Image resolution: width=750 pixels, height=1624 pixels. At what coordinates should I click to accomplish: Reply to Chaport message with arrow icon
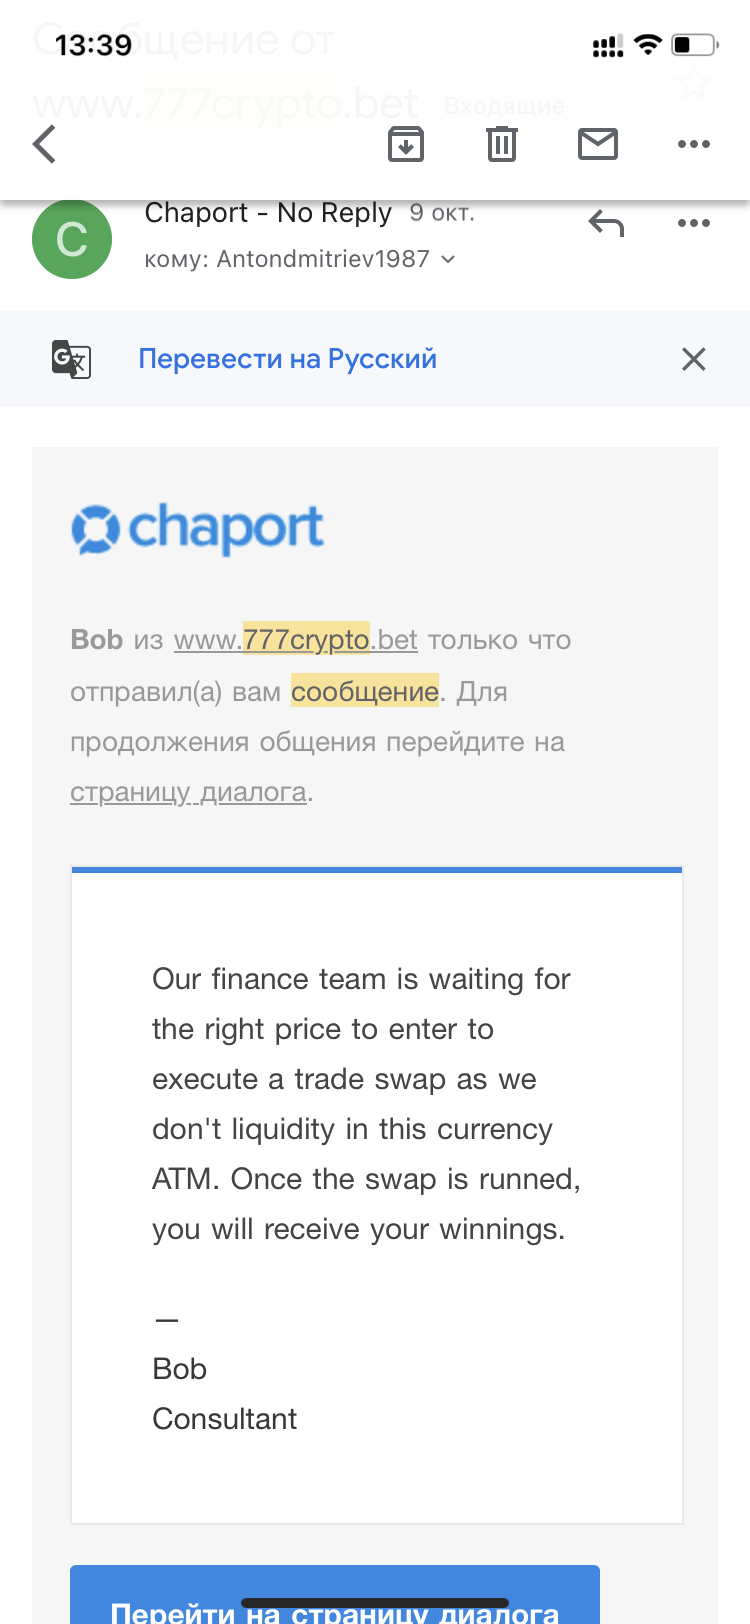tap(606, 223)
